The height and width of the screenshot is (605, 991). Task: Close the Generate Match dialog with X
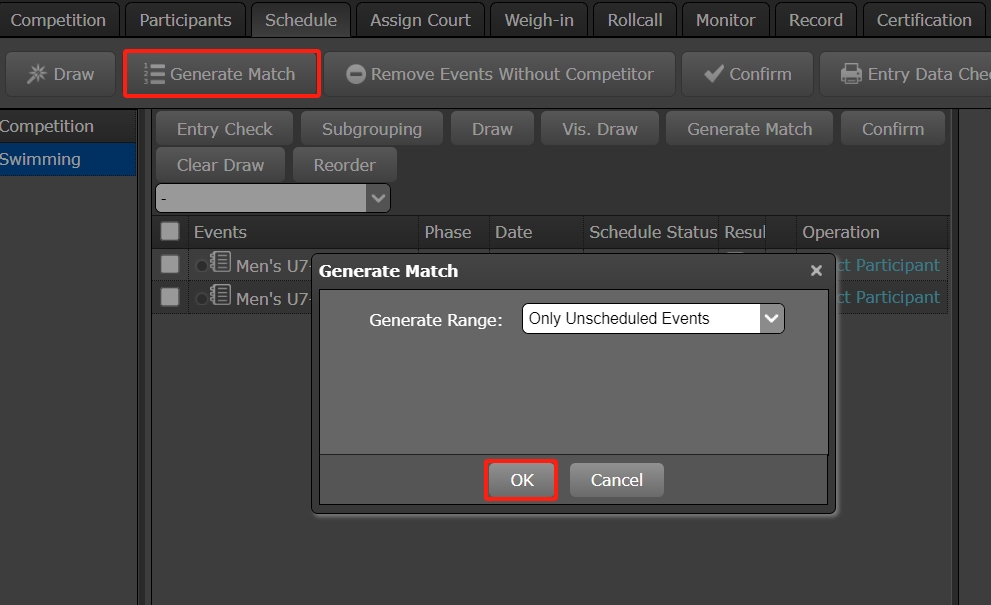tap(816, 271)
